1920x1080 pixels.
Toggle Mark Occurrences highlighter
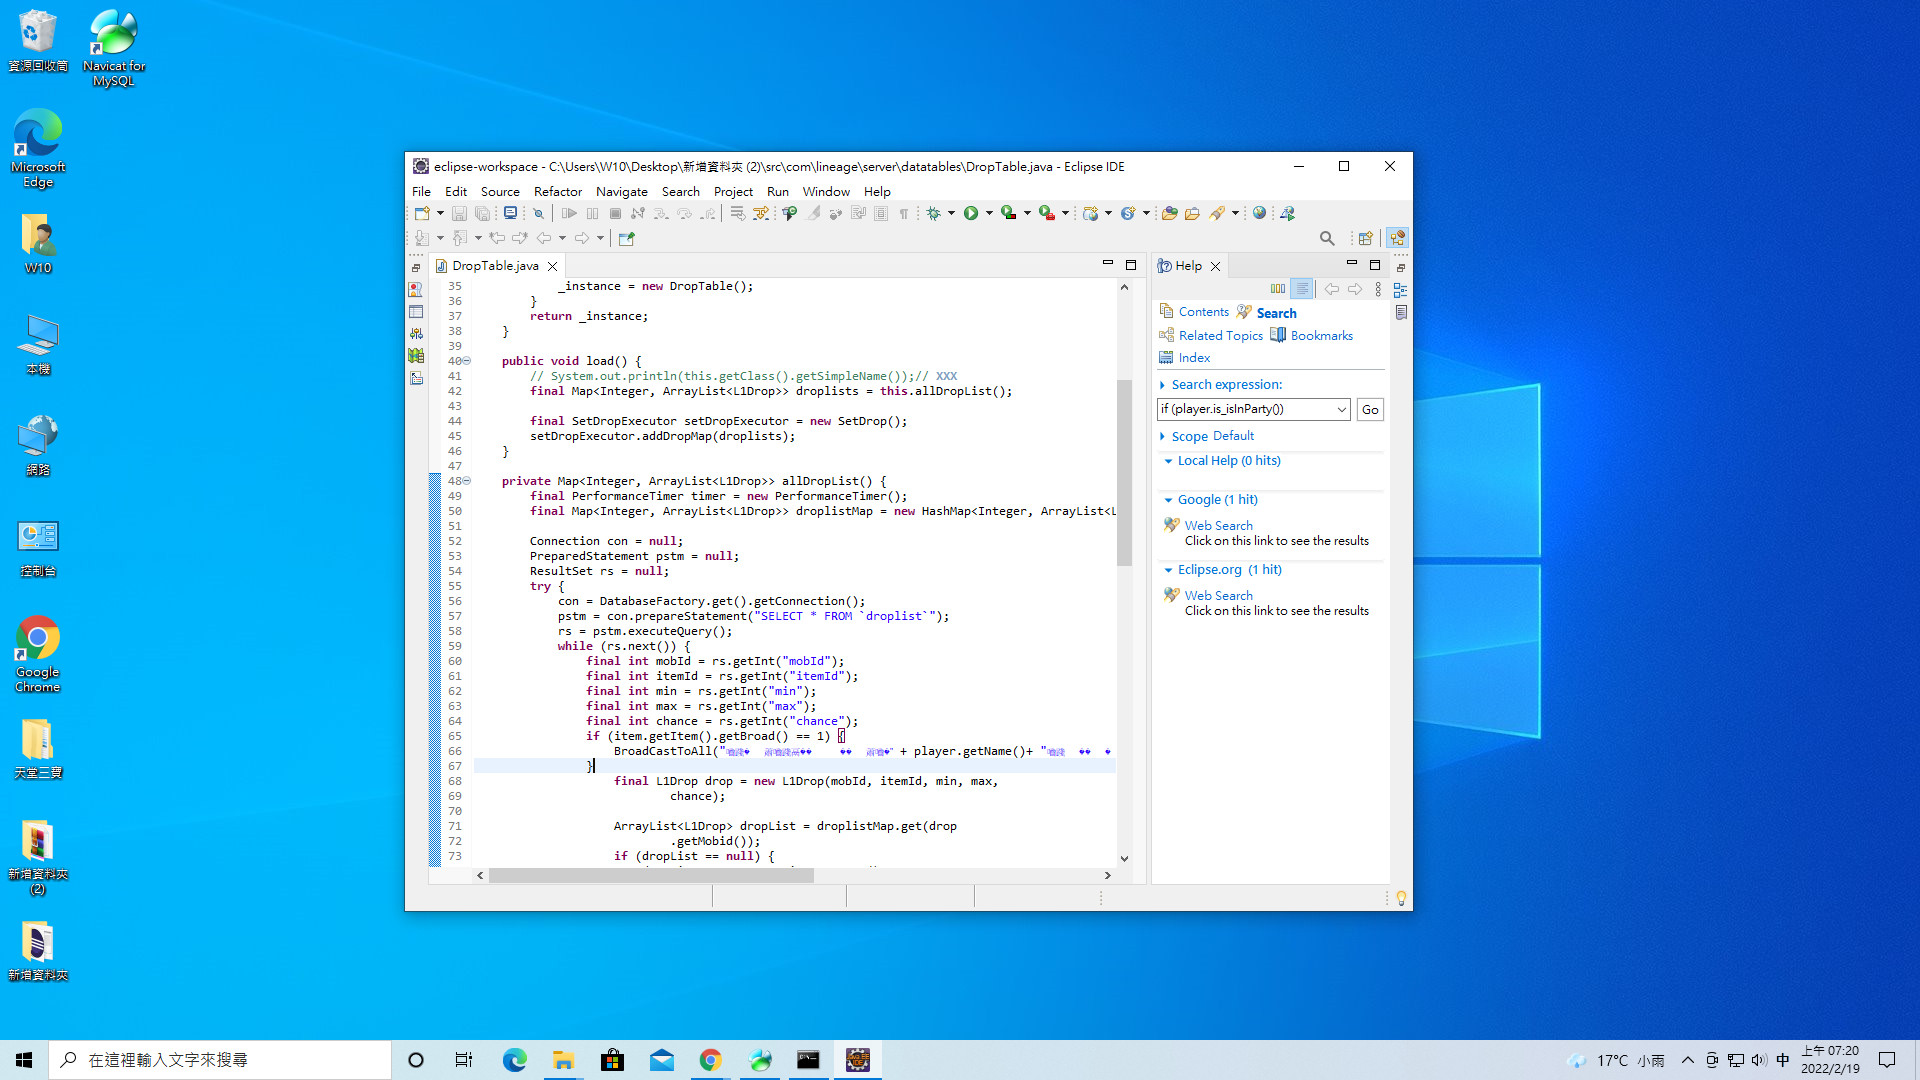(x=813, y=213)
